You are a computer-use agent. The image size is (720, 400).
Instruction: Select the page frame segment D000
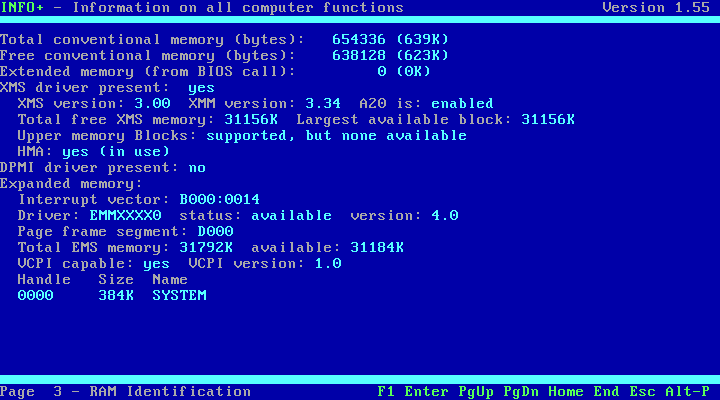[x=215, y=232]
